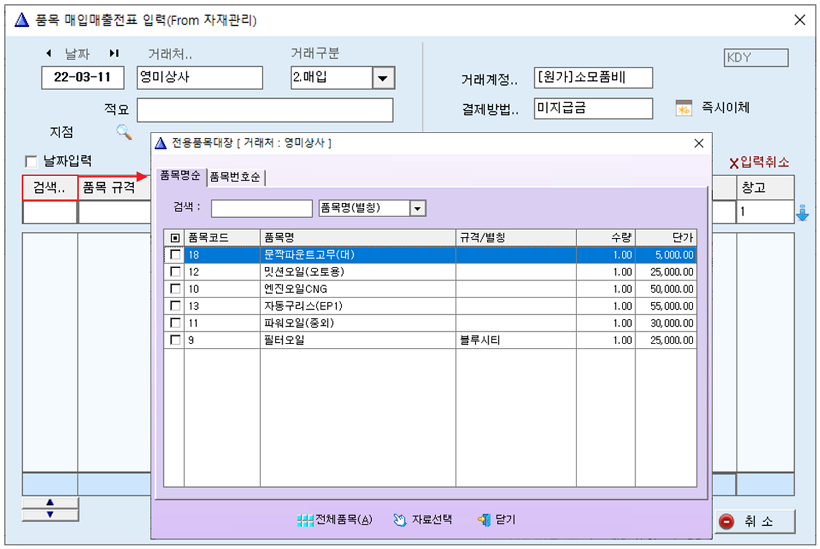820x549 pixels.
Task: Click the 검색 input field in the dialog
Action: [261, 208]
